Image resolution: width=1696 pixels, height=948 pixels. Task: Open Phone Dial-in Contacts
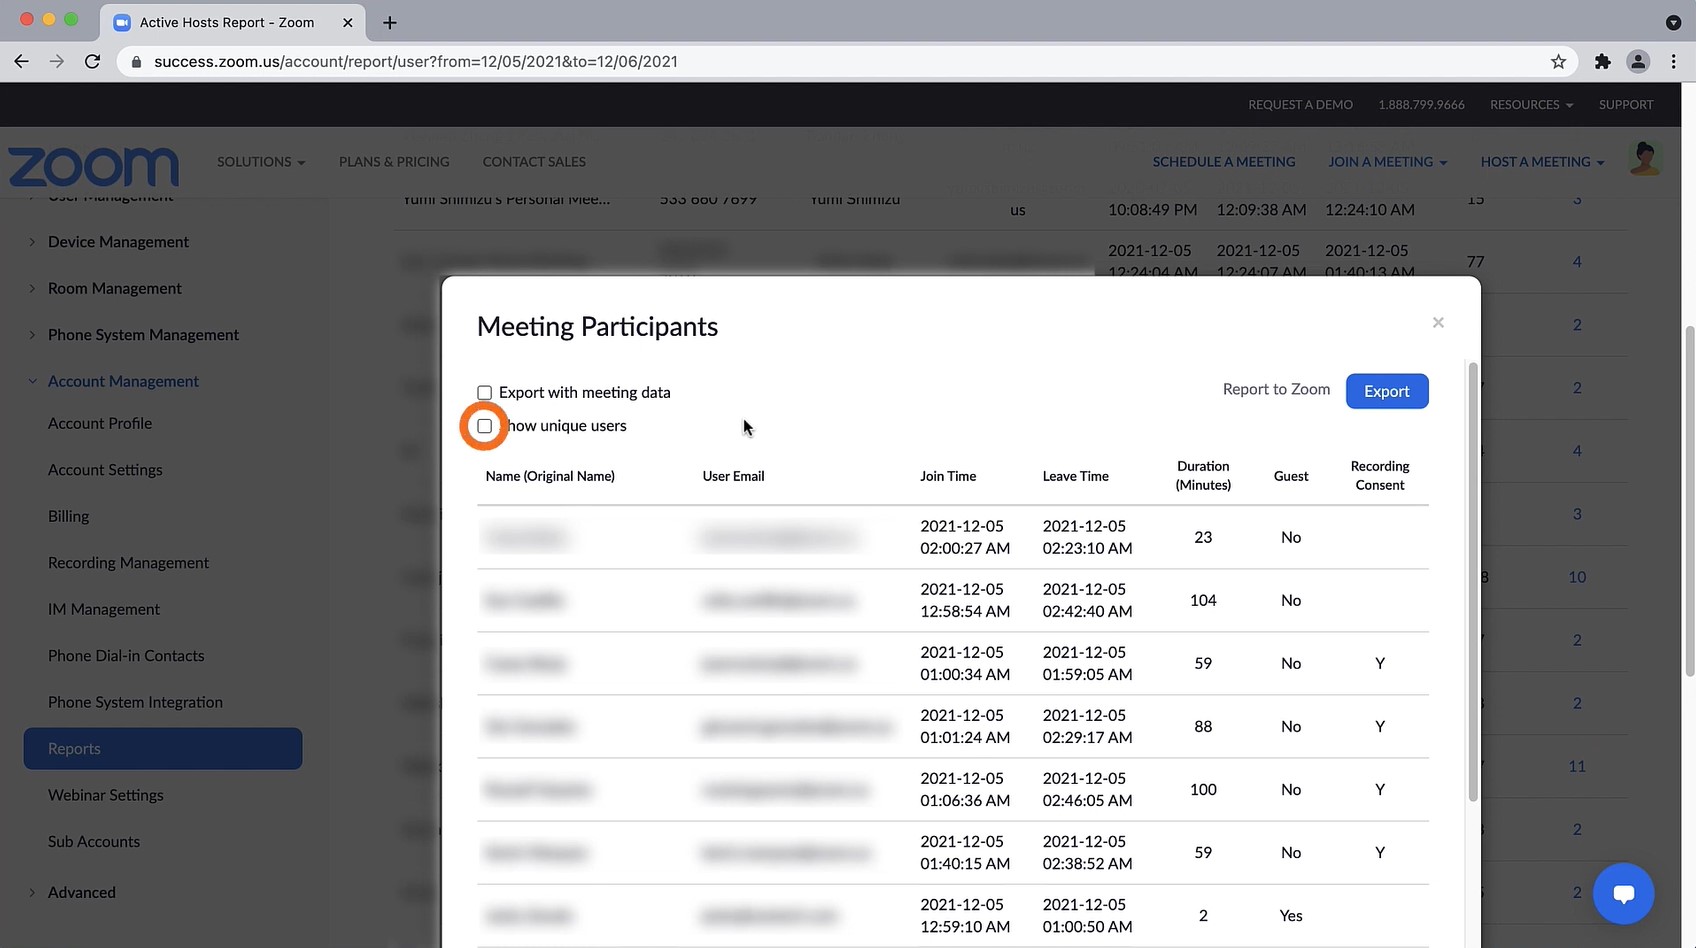tap(126, 656)
